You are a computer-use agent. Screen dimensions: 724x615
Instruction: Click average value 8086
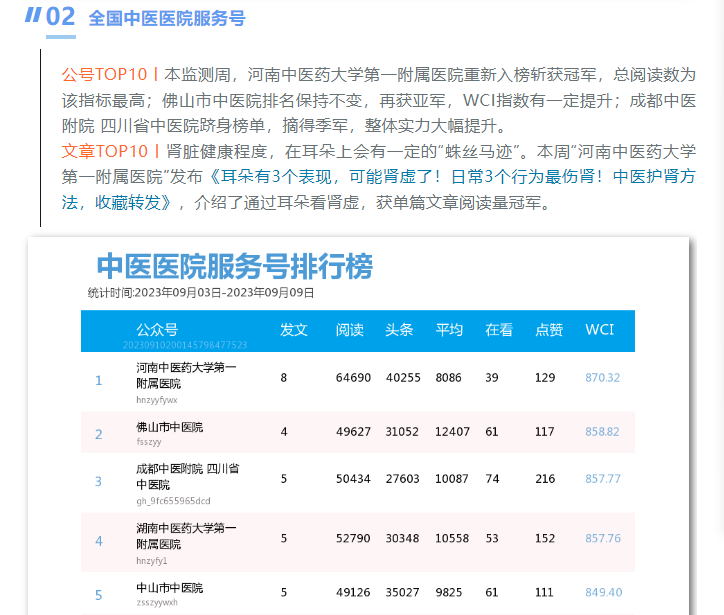pyautogui.click(x=448, y=378)
